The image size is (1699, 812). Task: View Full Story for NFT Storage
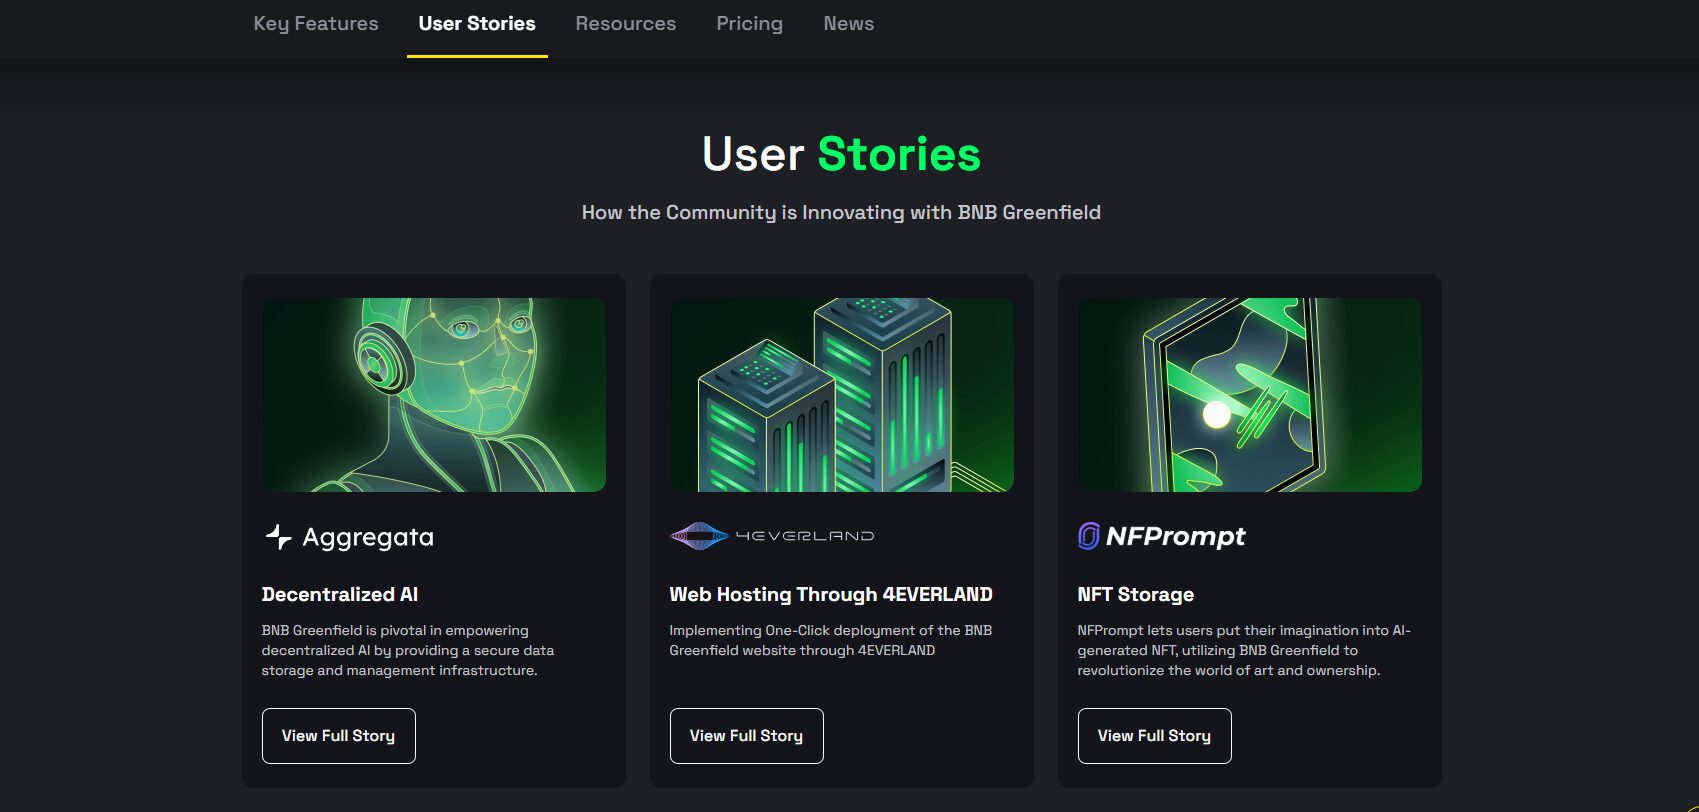coord(1155,736)
